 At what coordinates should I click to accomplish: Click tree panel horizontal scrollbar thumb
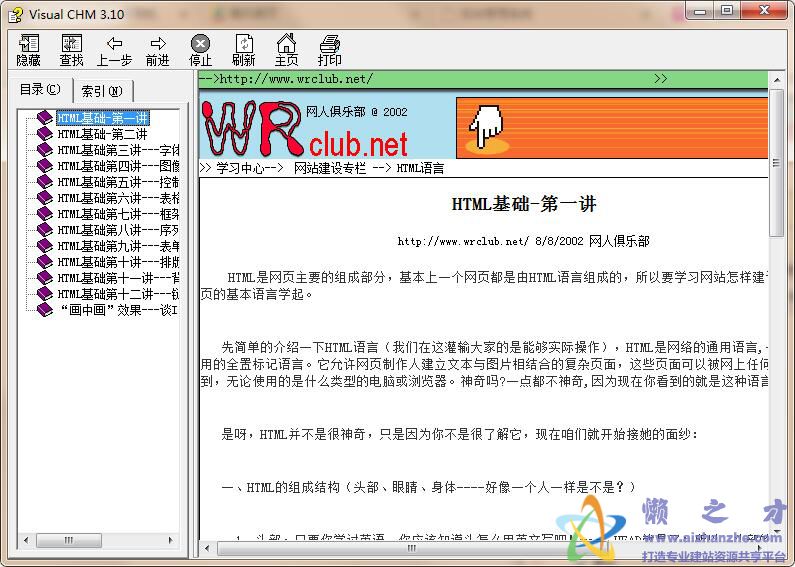tap(68, 540)
